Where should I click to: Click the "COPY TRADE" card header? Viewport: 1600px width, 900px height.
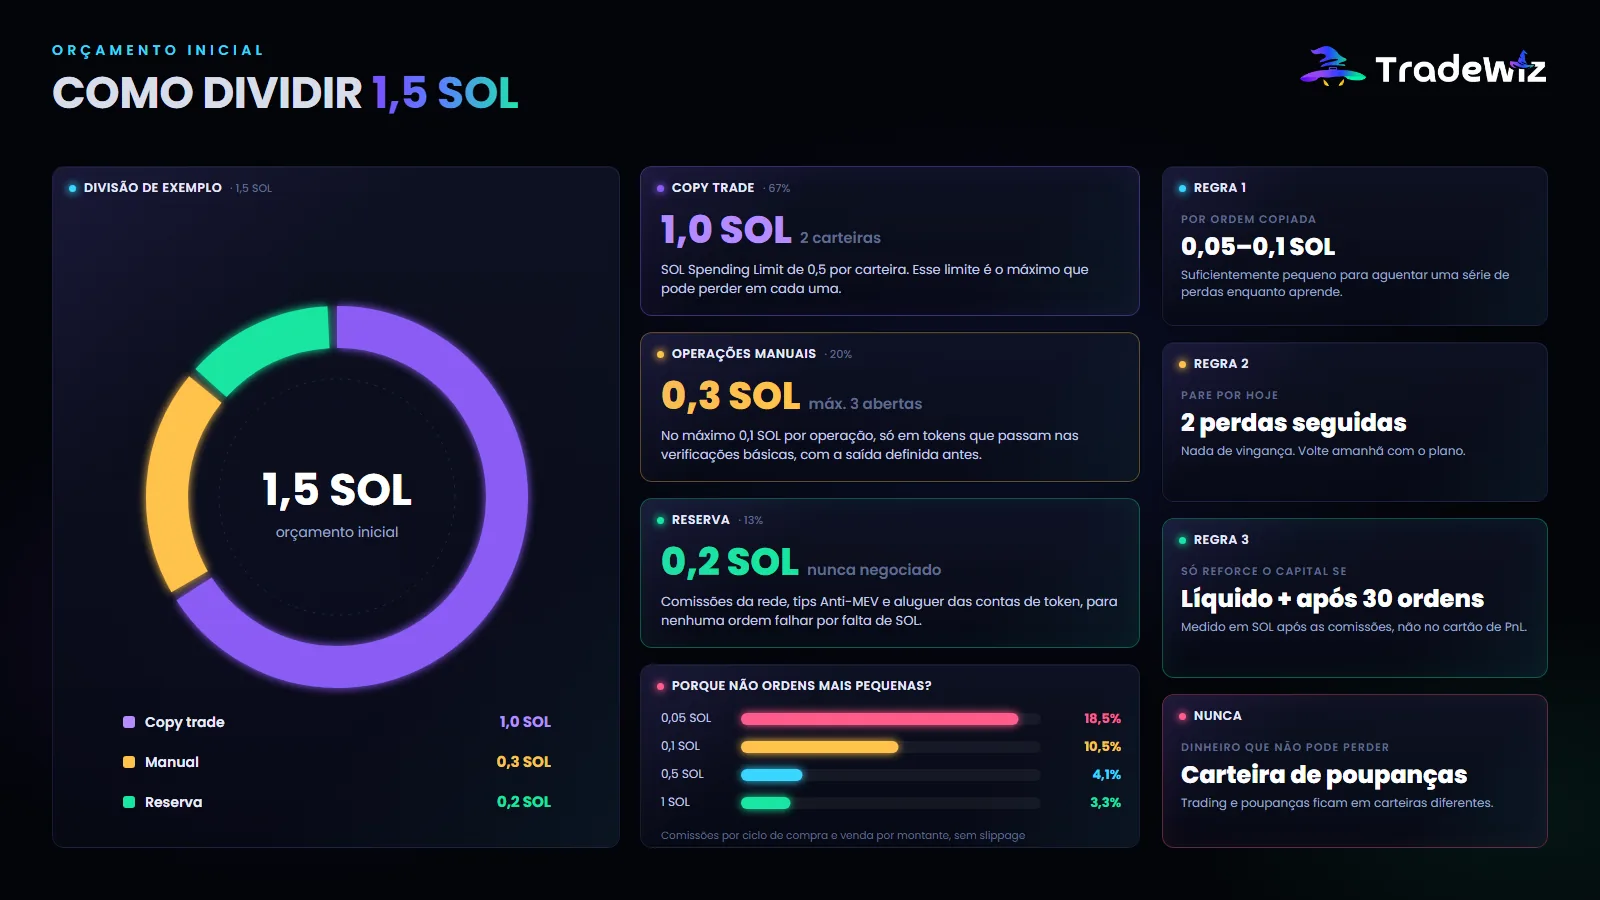click(713, 188)
